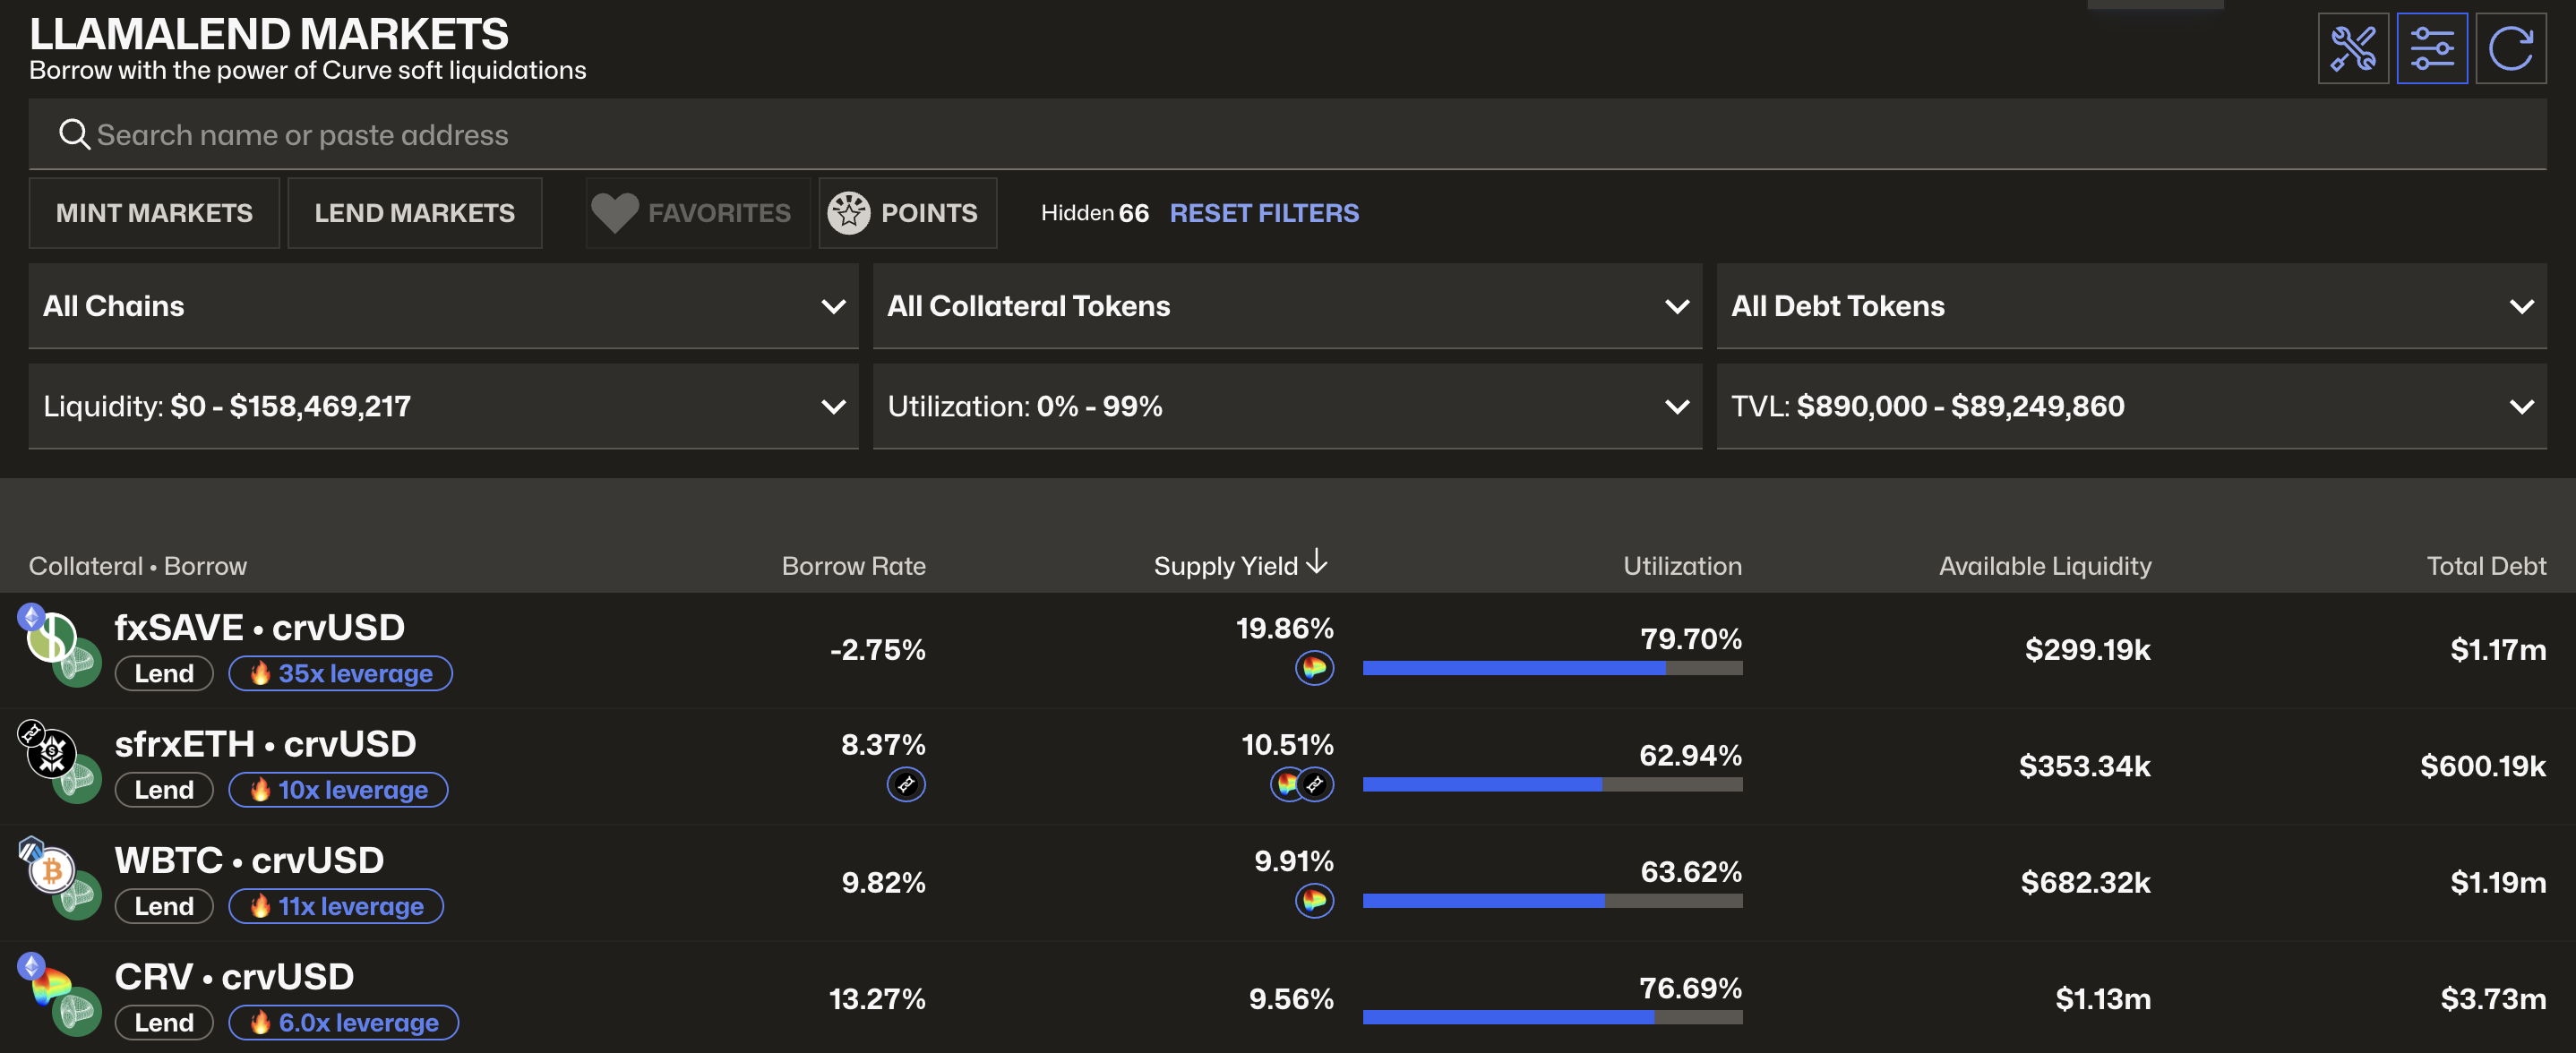Click the Curve reward icon under fxSAVE supply yield

click(1315, 670)
